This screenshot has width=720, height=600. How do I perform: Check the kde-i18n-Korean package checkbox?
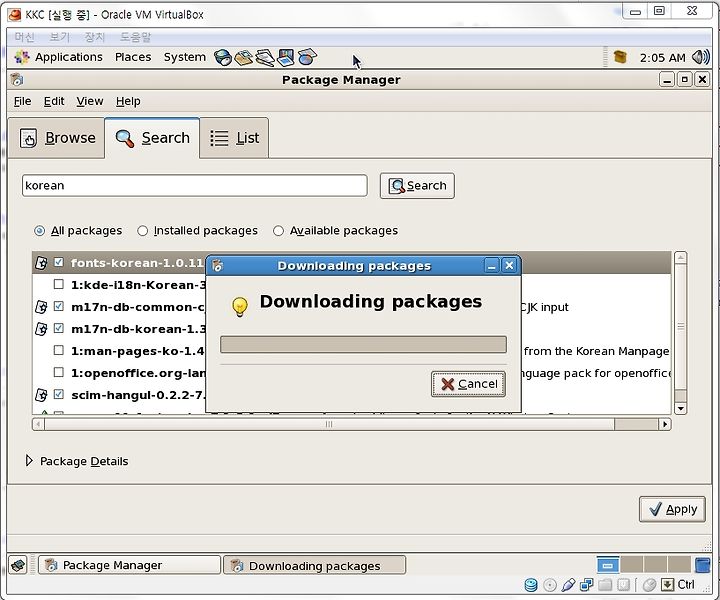[x=58, y=284]
